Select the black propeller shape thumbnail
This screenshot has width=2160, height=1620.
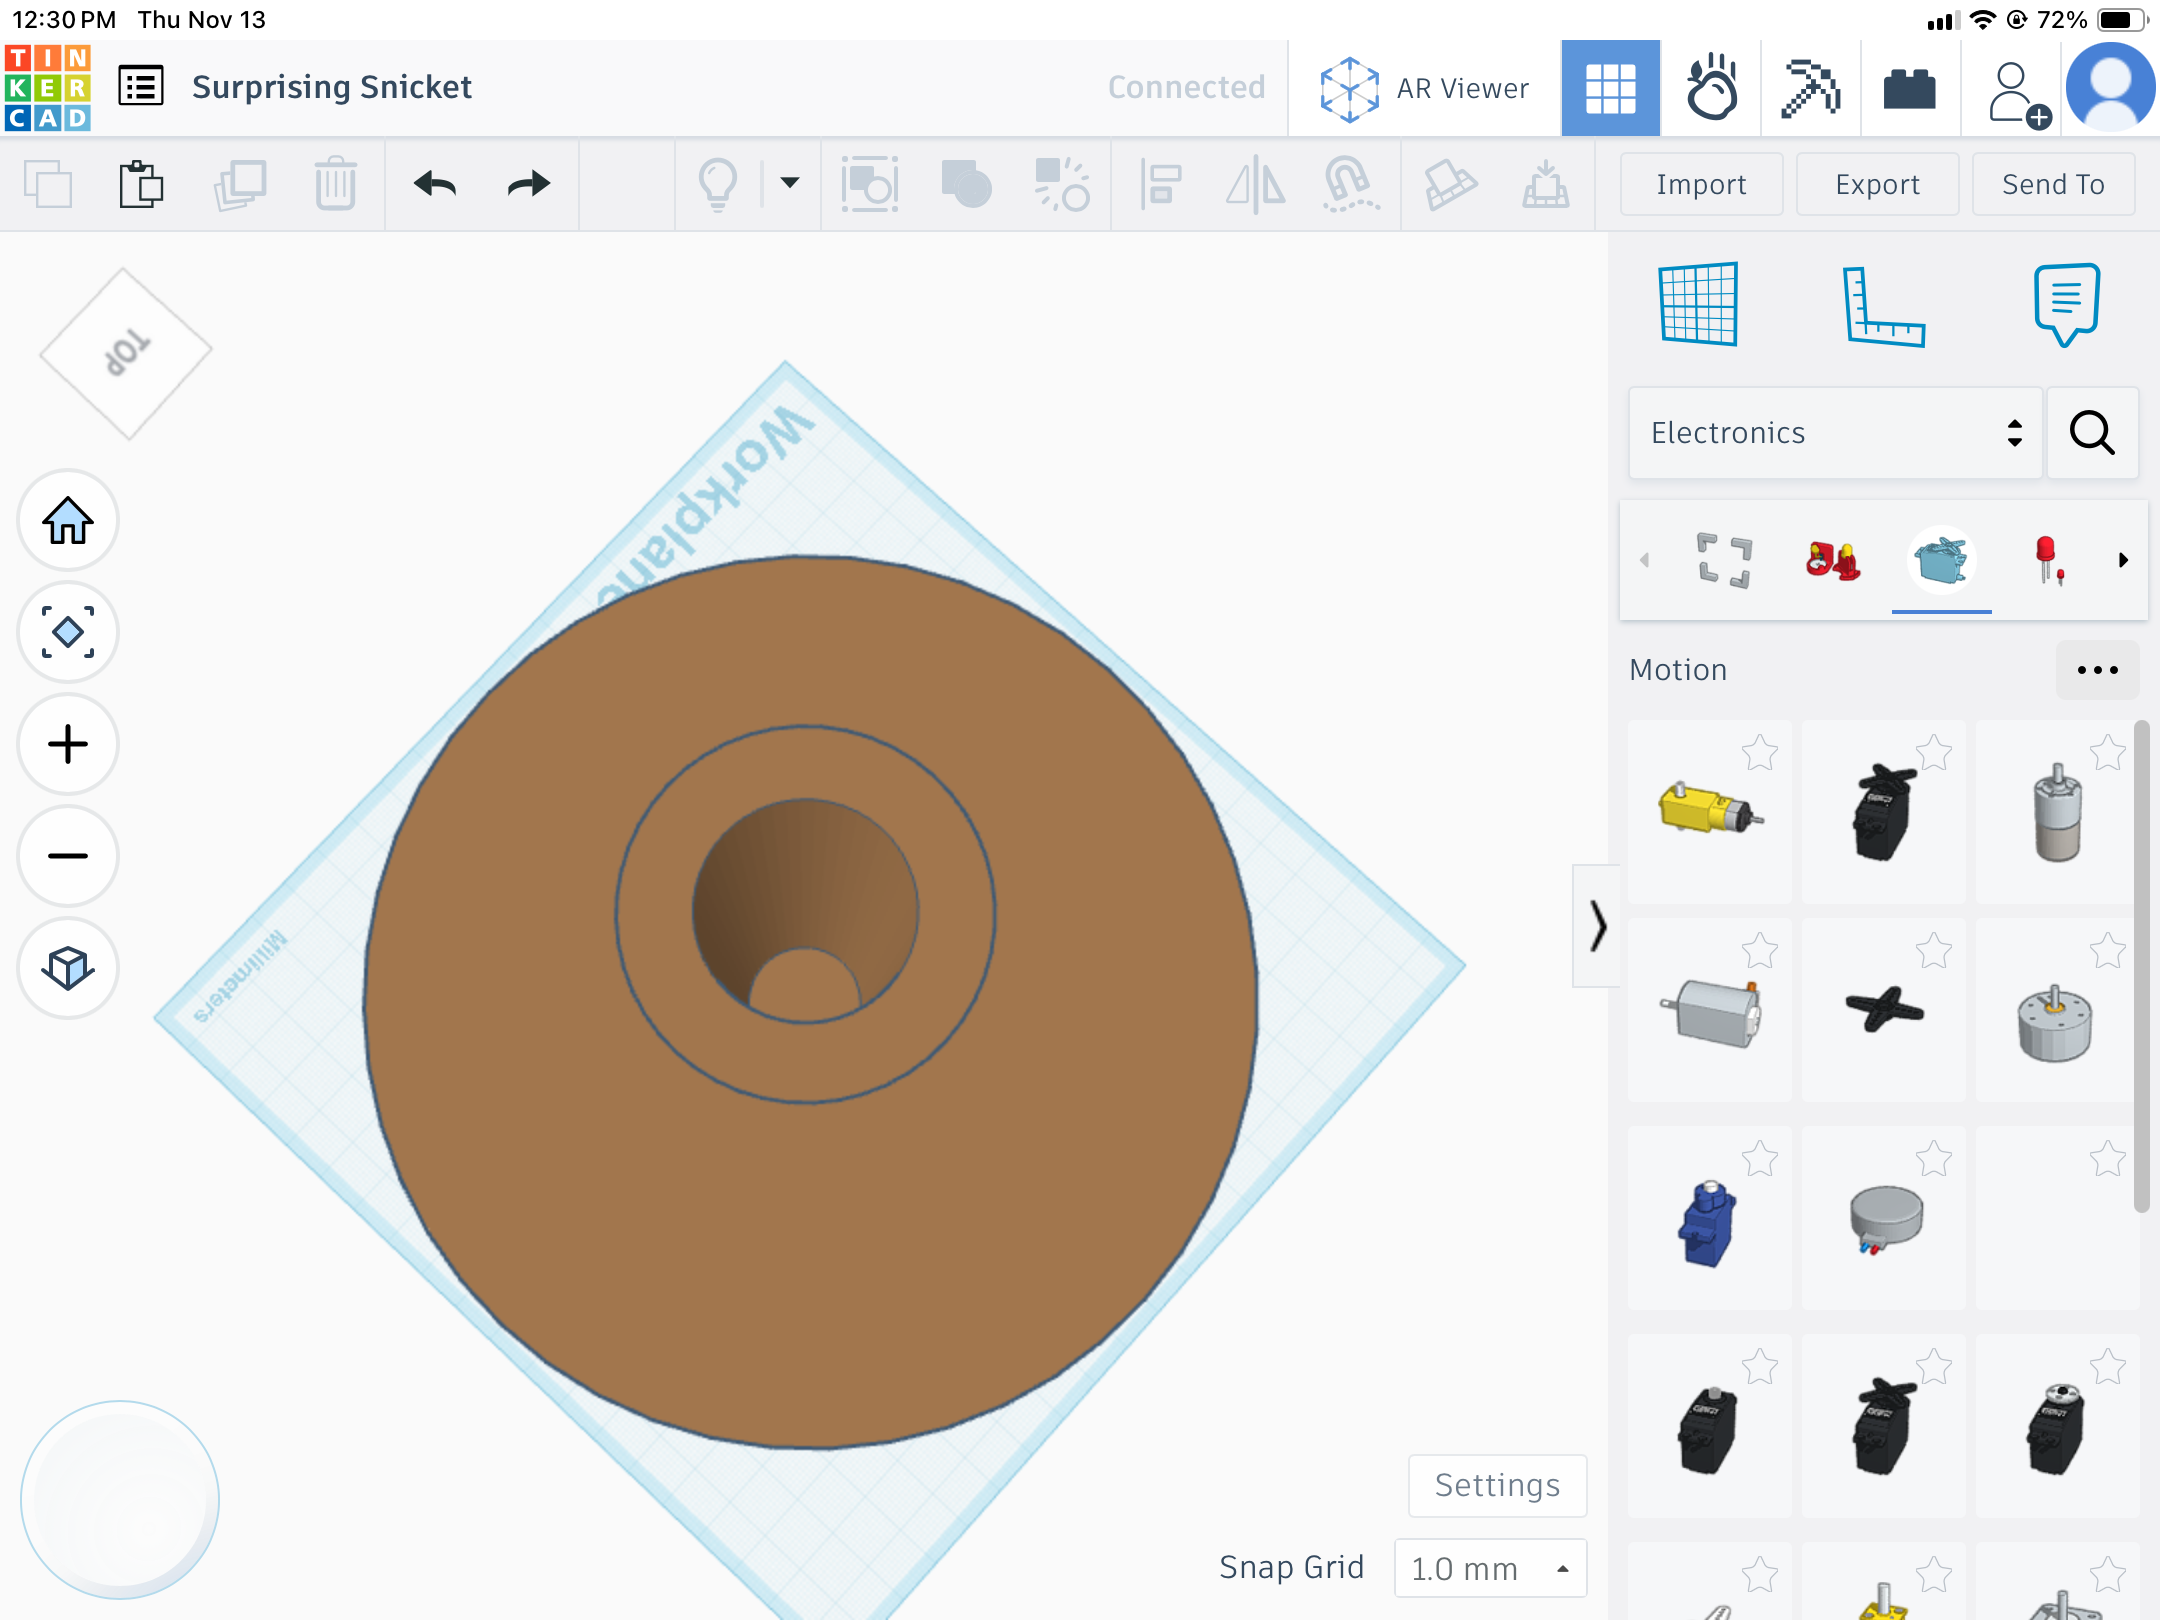[x=1883, y=1010]
